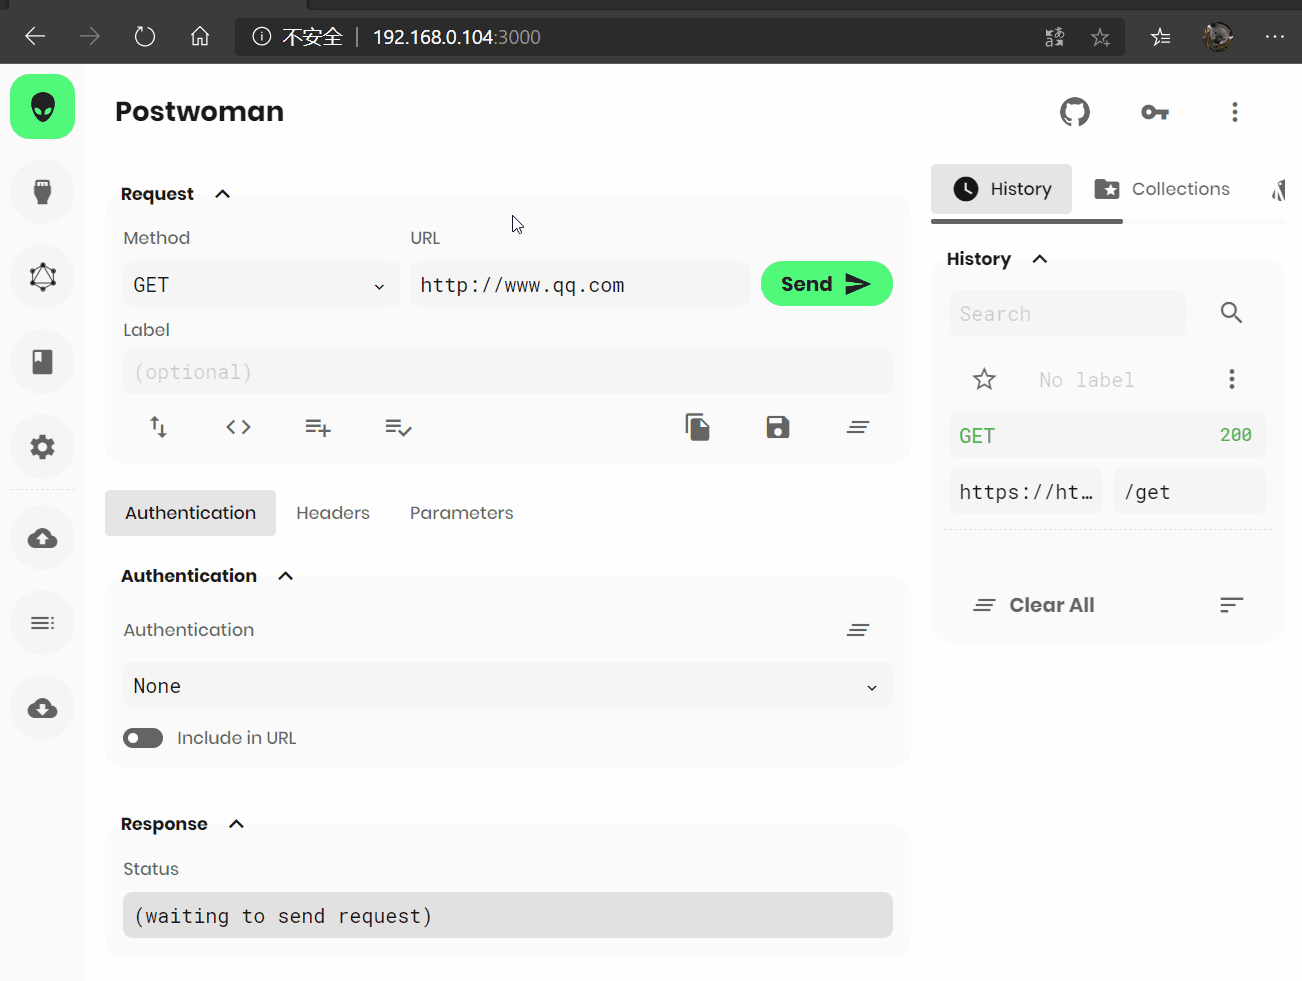Open the GitHub repository icon
Screen dimensions: 1302x981
click(1075, 112)
